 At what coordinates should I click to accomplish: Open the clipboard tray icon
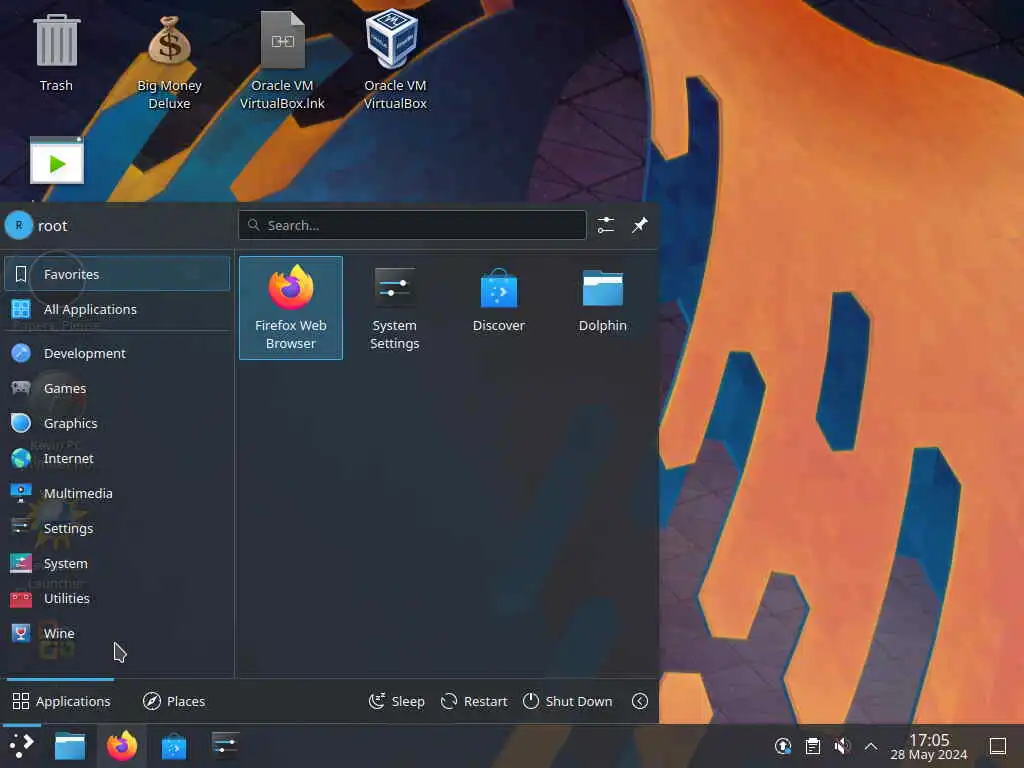click(812, 746)
